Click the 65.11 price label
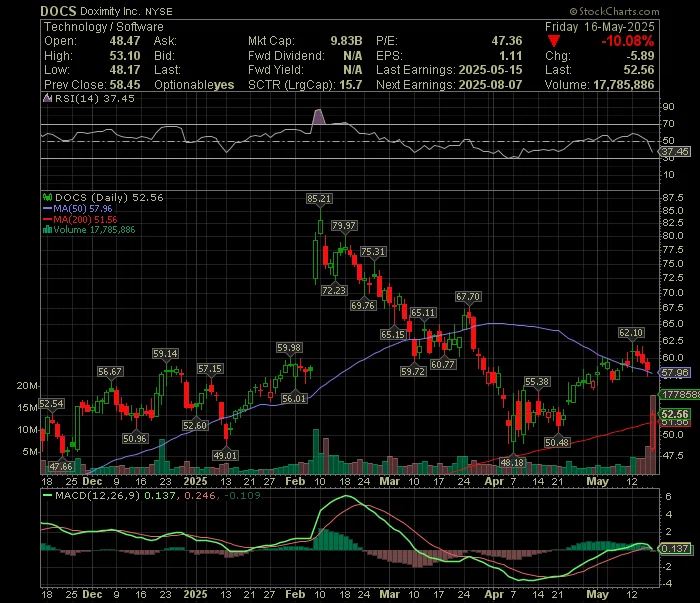The width and height of the screenshot is (700, 603). point(423,312)
